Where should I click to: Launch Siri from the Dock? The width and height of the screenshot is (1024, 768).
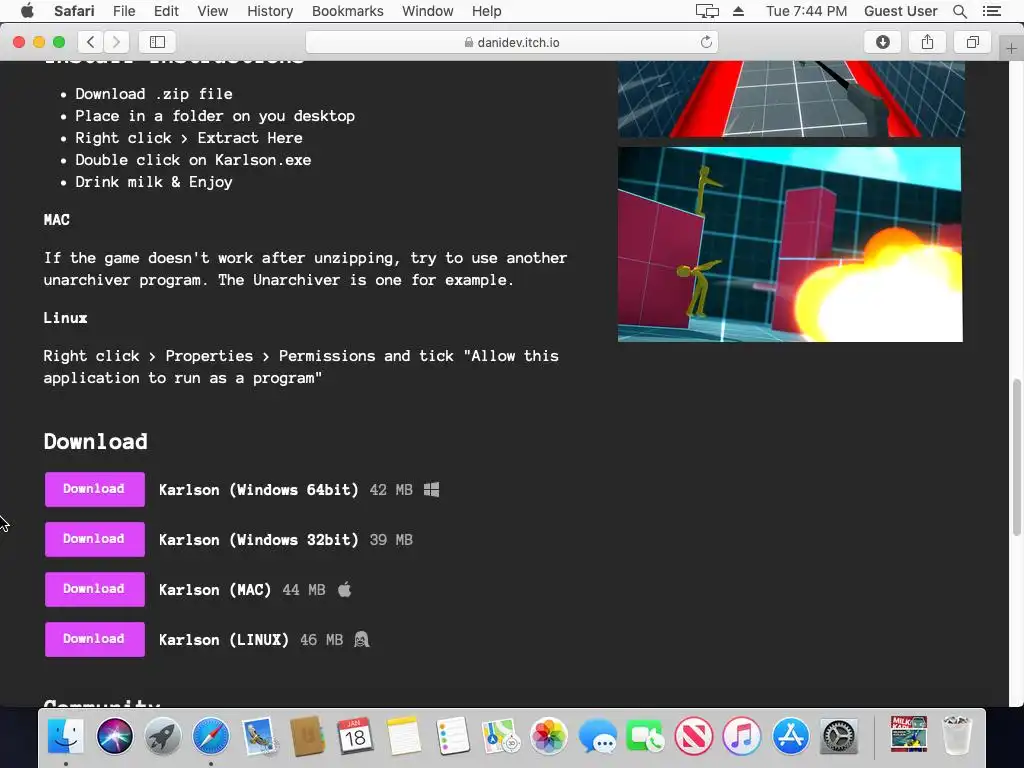[x=114, y=736]
